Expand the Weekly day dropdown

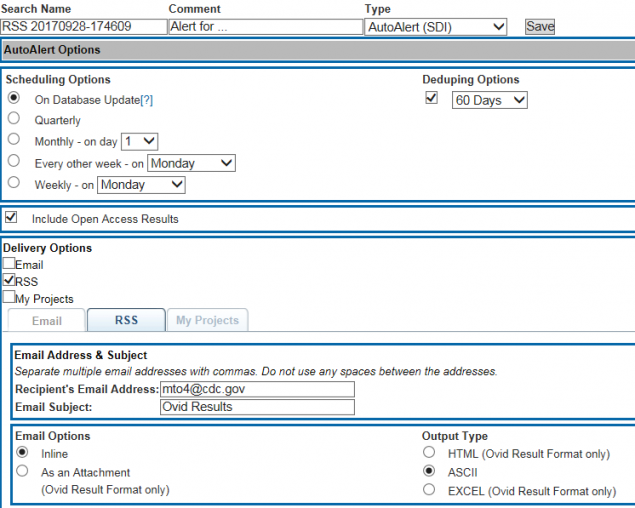[x=141, y=184]
